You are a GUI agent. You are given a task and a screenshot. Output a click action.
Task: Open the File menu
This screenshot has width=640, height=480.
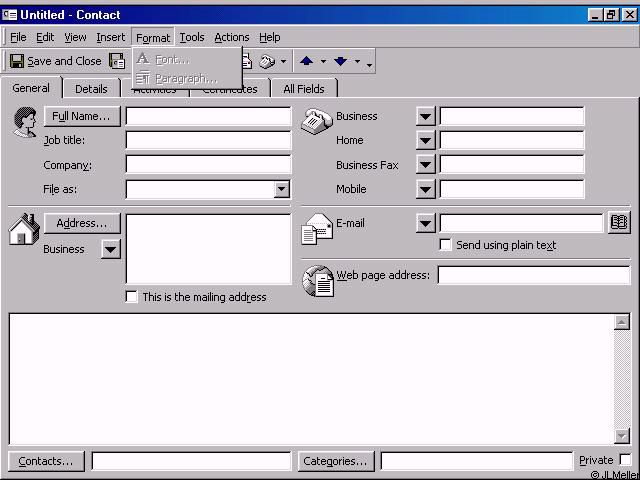pyautogui.click(x=18, y=37)
